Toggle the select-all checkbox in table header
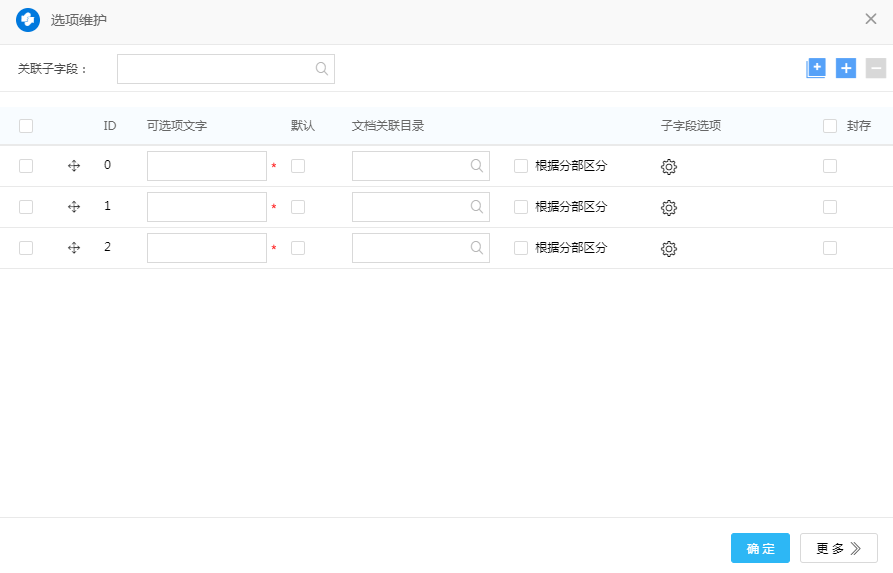893x573 pixels. point(26,126)
